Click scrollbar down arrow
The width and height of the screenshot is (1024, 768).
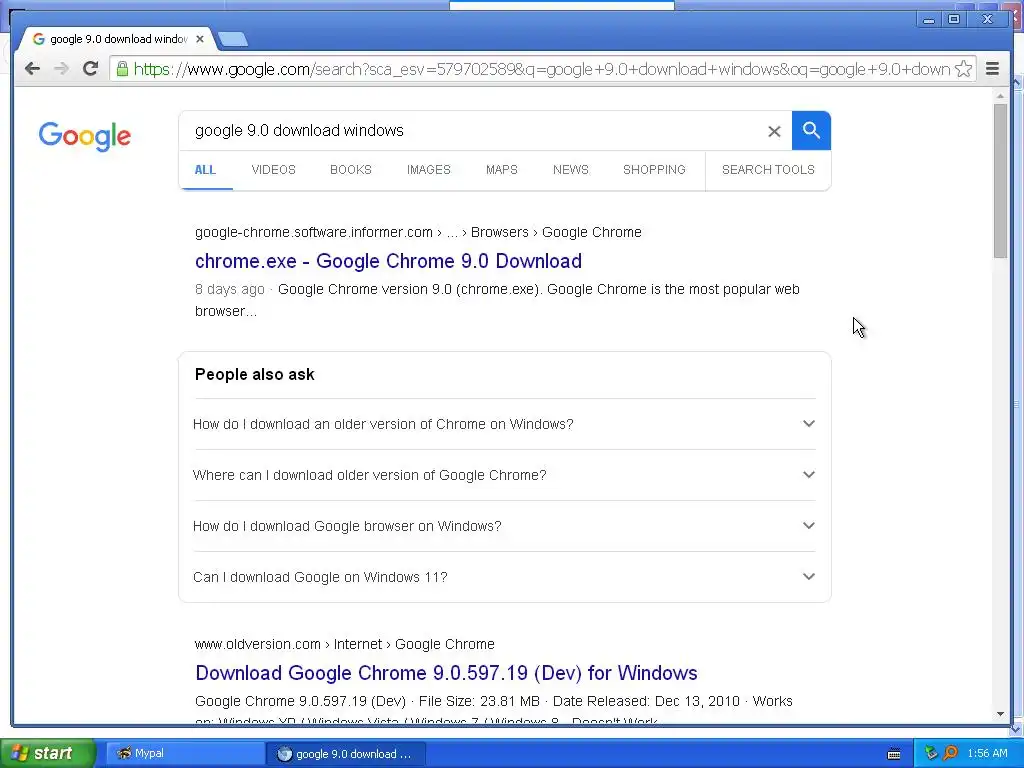(x=1000, y=714)
